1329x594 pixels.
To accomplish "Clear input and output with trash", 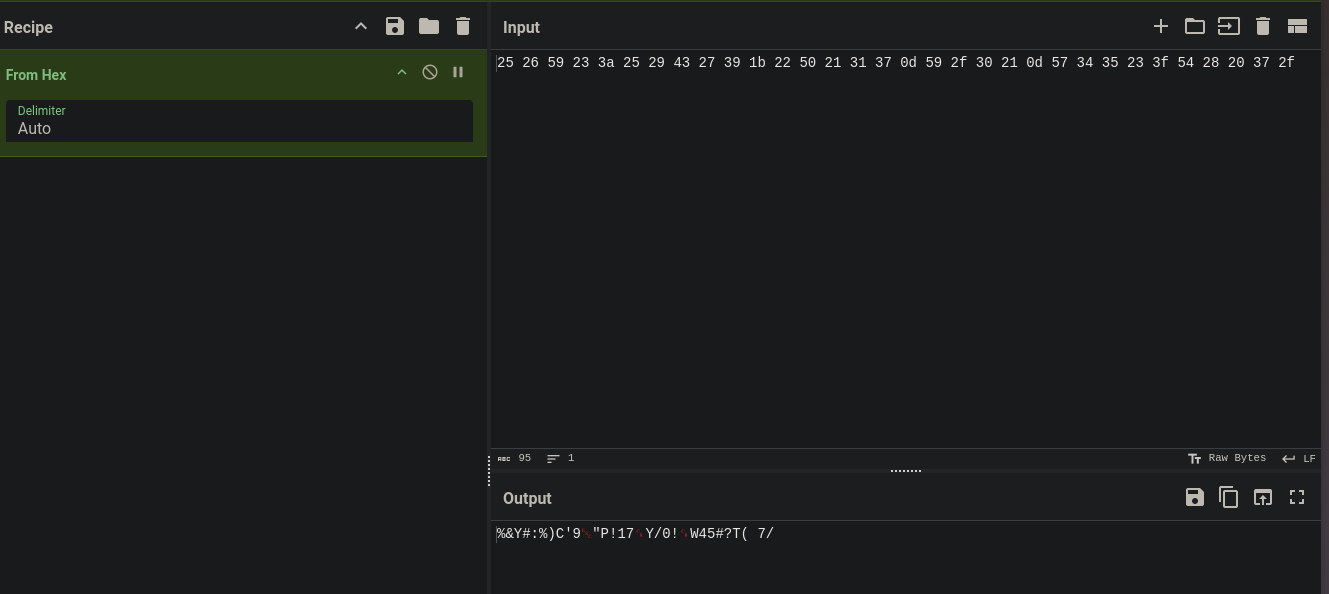I will [1263, 27].
